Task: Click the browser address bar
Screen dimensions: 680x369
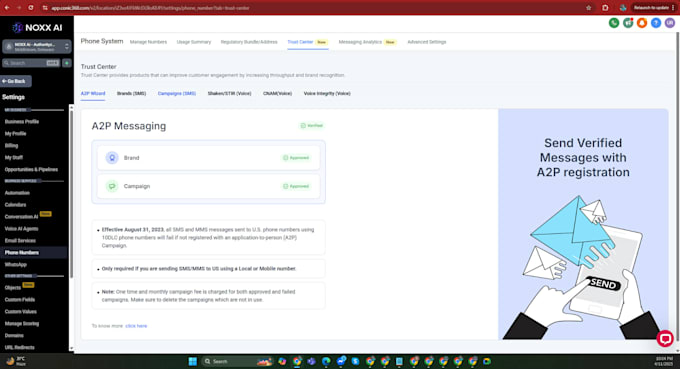Action: (x=312, y=8)
